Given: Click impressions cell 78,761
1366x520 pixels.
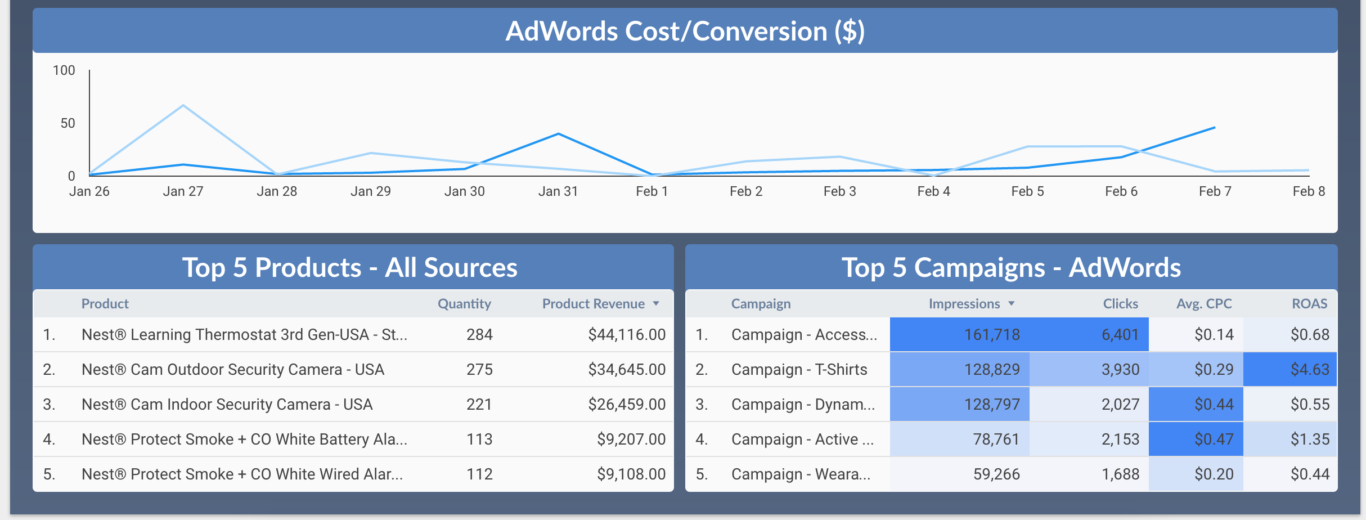Looking at the screenshot, I should click(960, 439).
